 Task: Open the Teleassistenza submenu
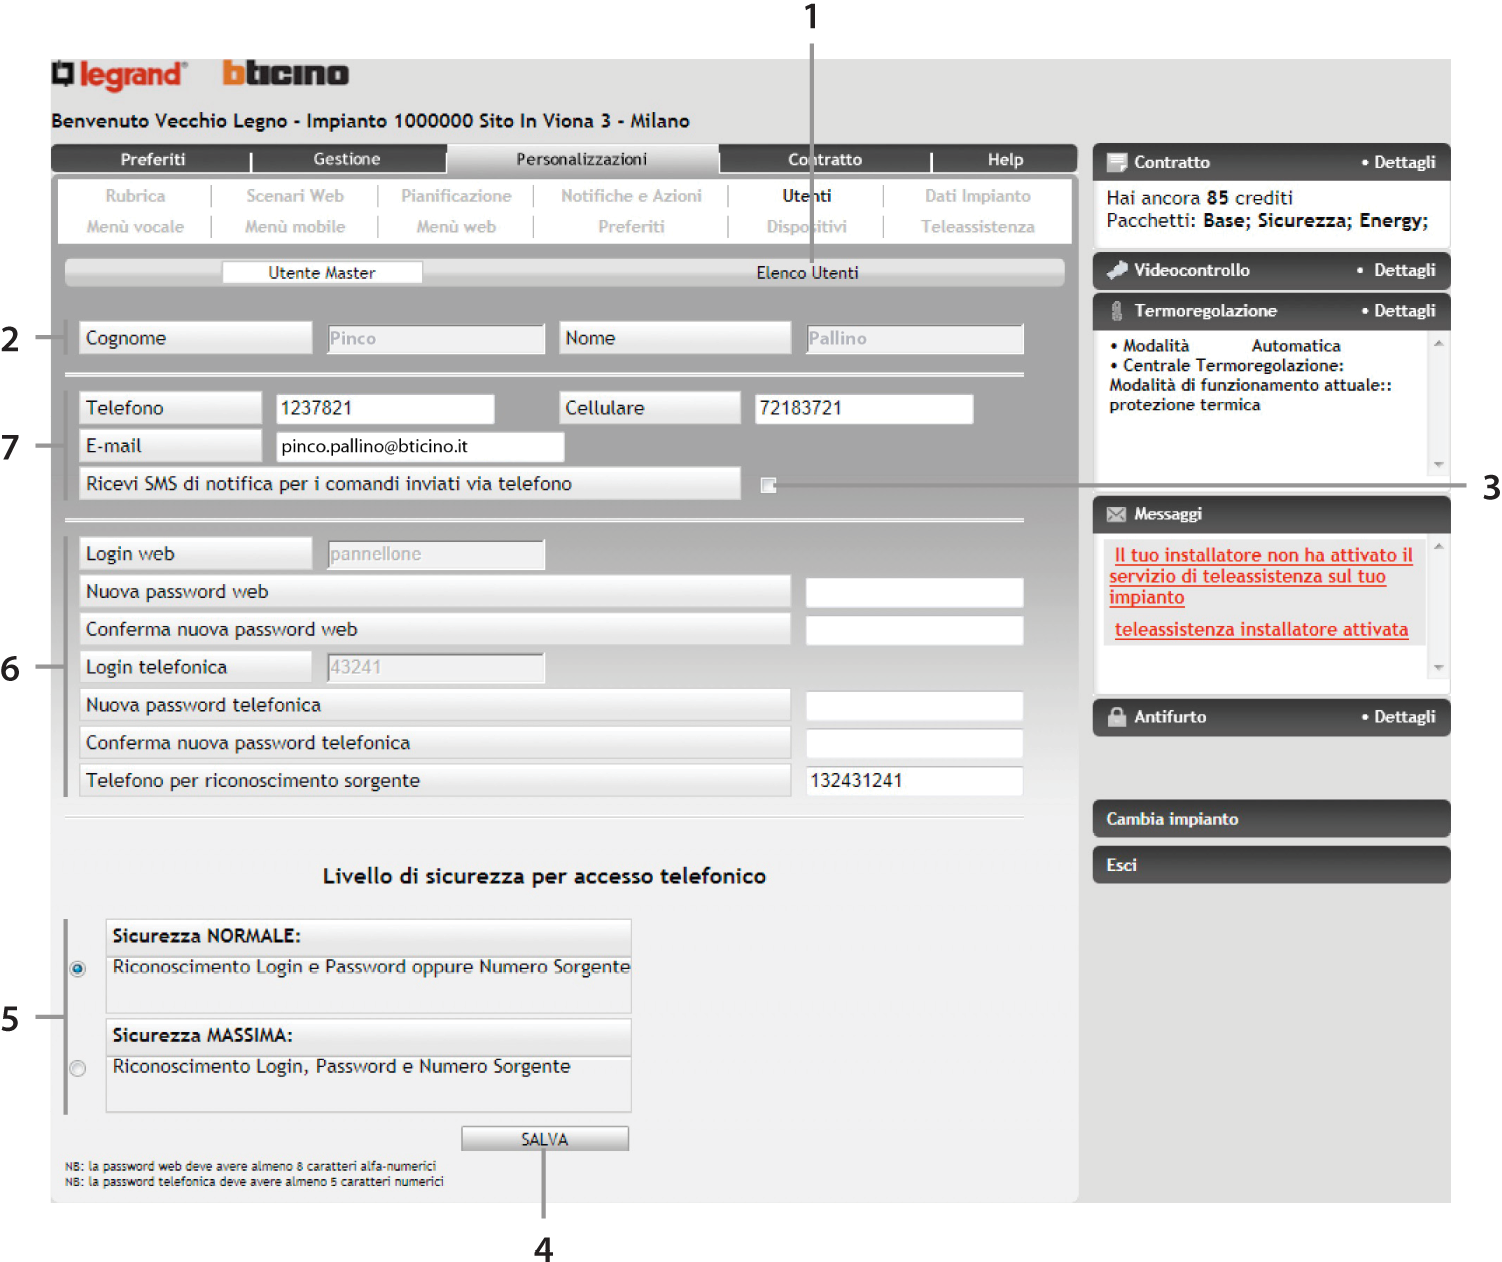coord(977,227)
